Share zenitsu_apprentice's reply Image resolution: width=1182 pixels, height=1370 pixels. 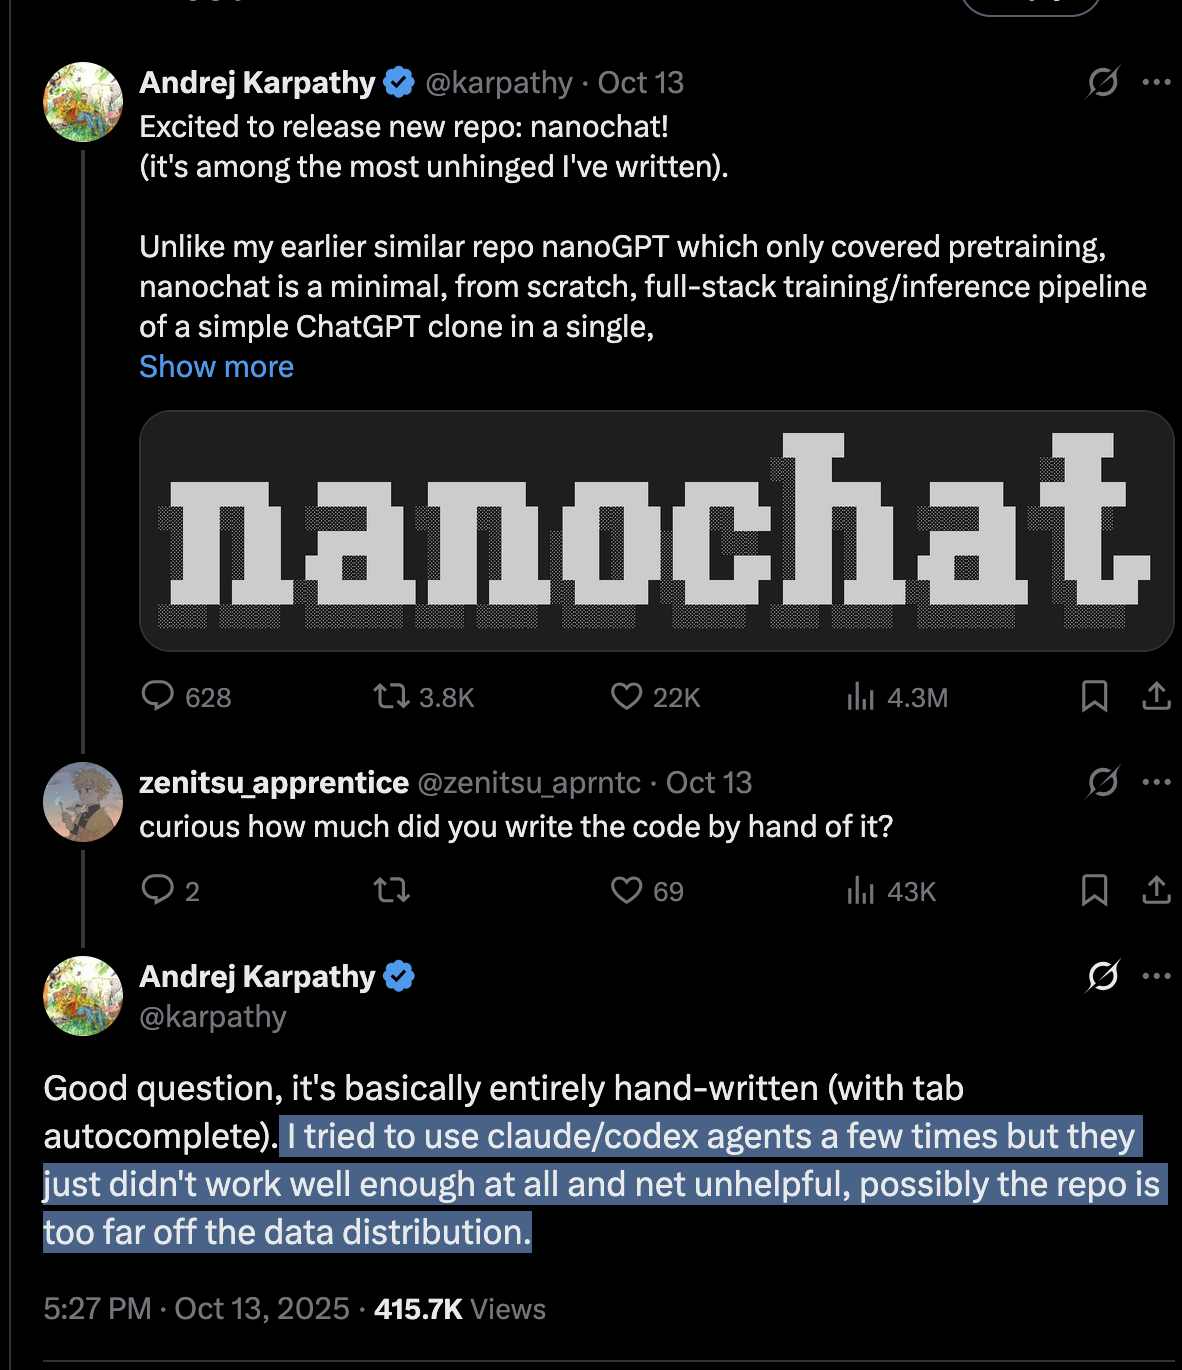1156,890
